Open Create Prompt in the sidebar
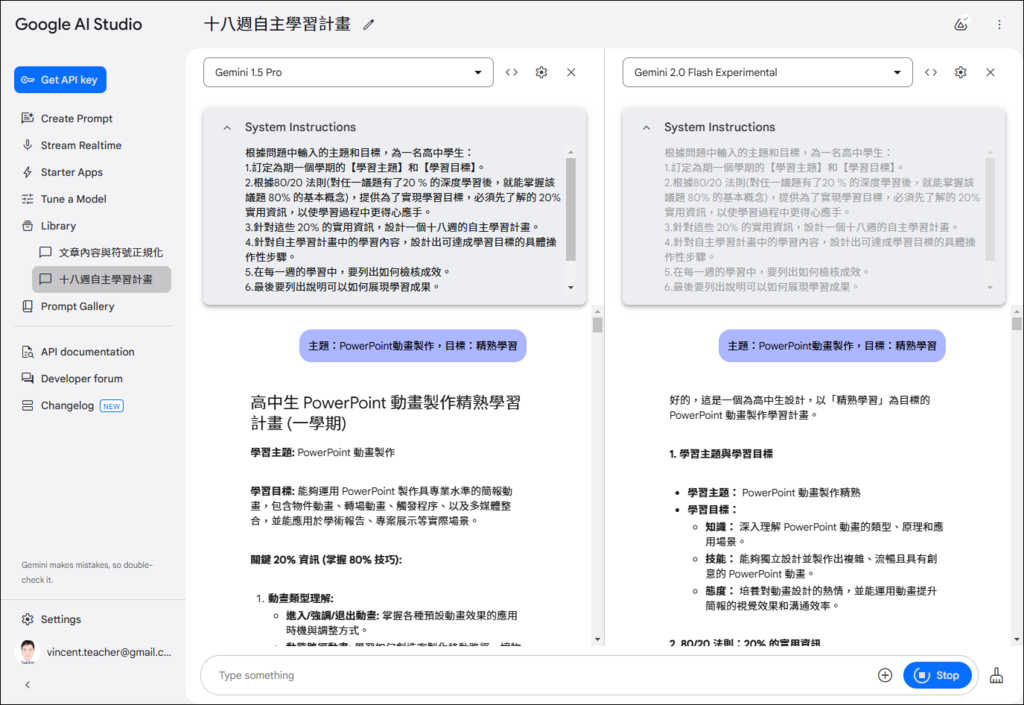The height and width of the screenshot is (705, 1024). tap(76, 118)
